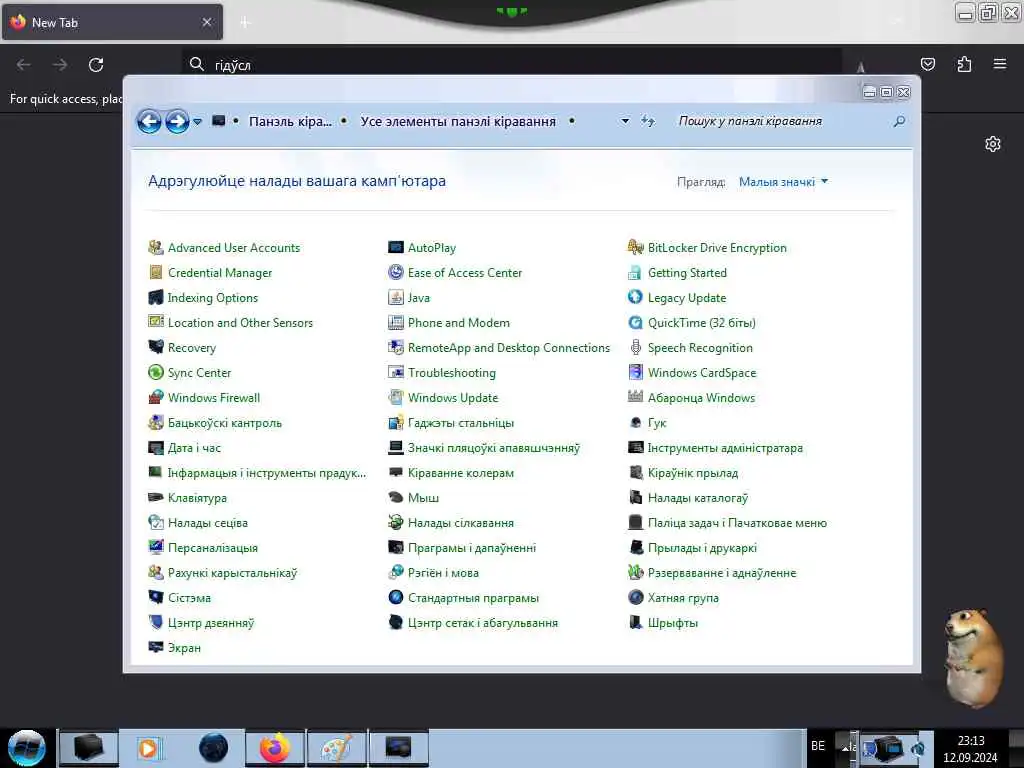Open the Шрыфты fonts icon
The height and width of the screenshot is (768, 1024).
[x=635, y=622]
